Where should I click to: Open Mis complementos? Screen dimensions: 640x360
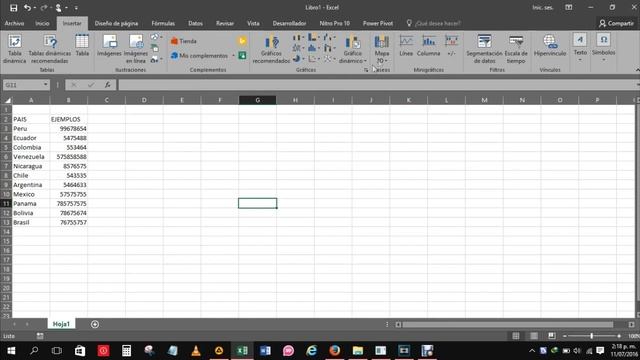(x=200, y=56)
